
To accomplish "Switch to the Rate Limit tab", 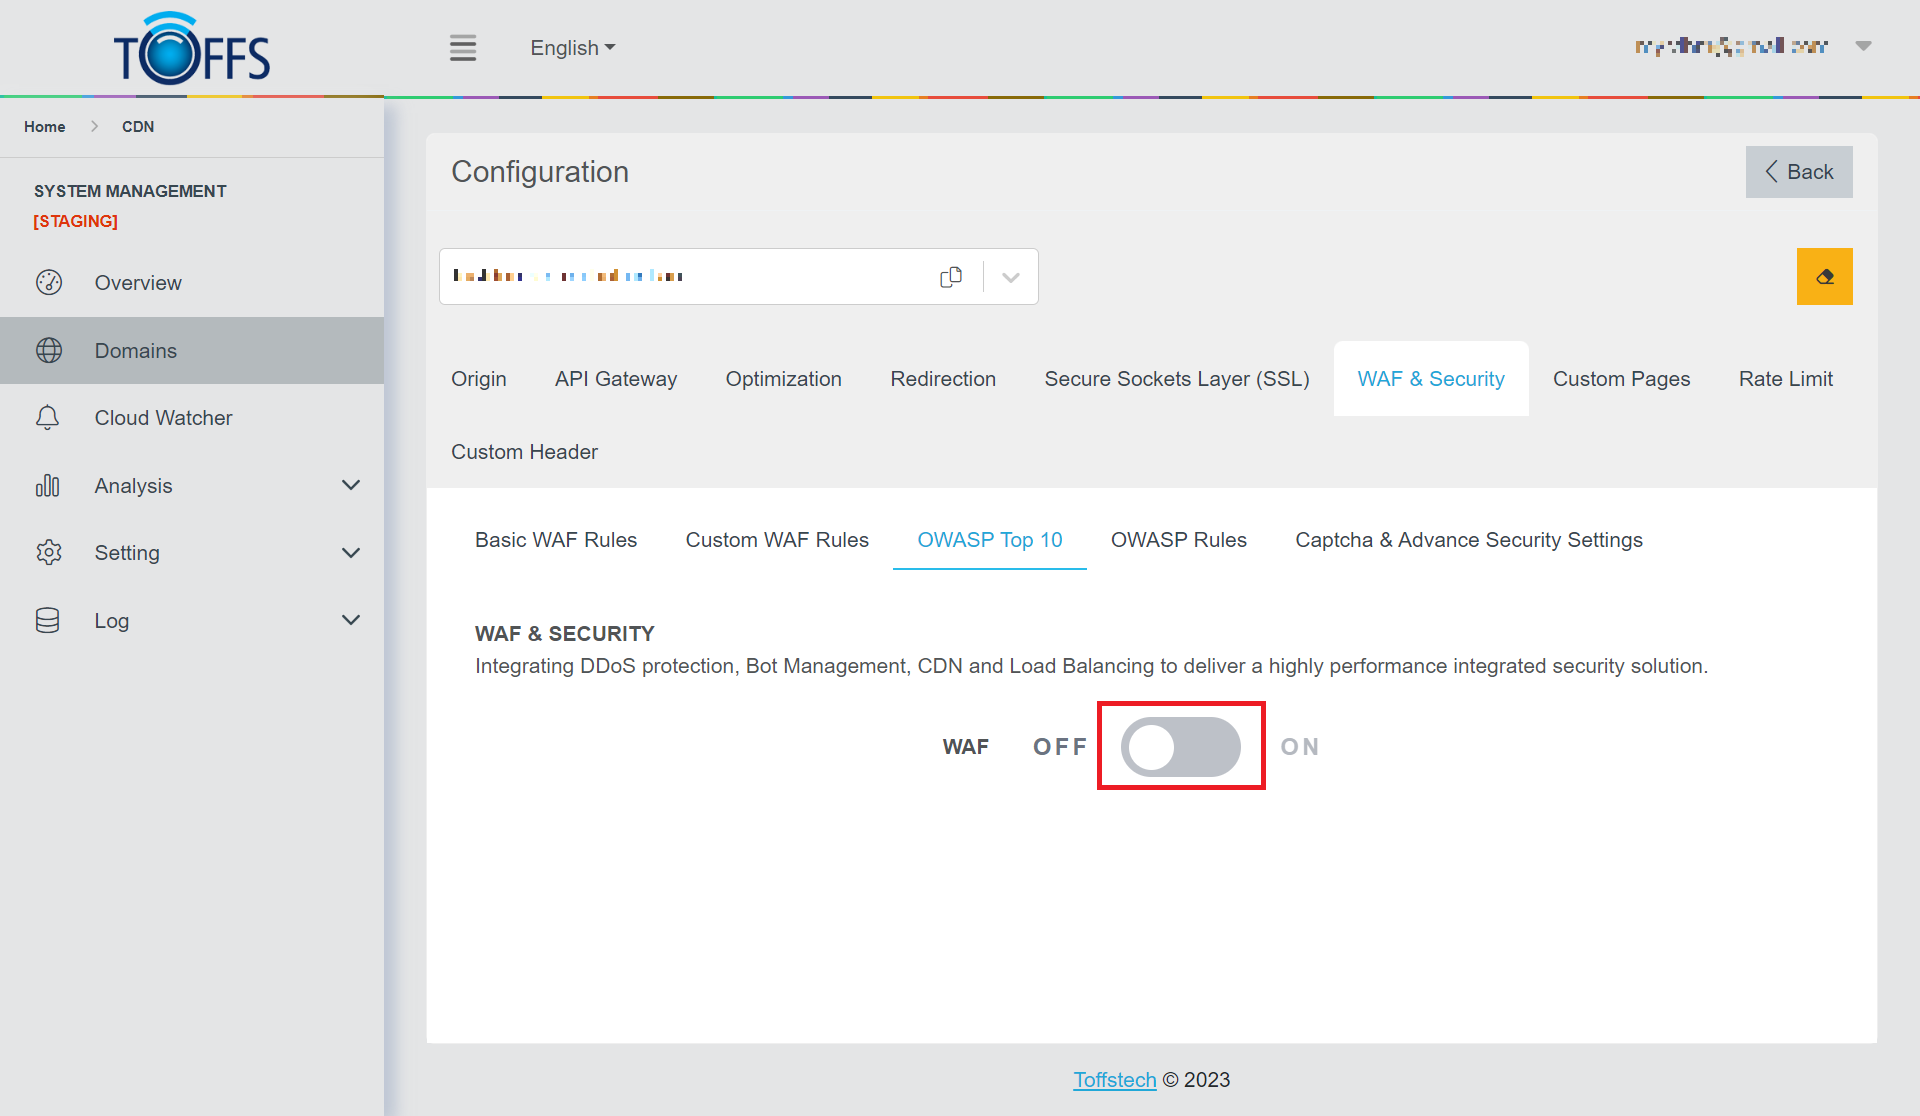I will point(1785,379).
